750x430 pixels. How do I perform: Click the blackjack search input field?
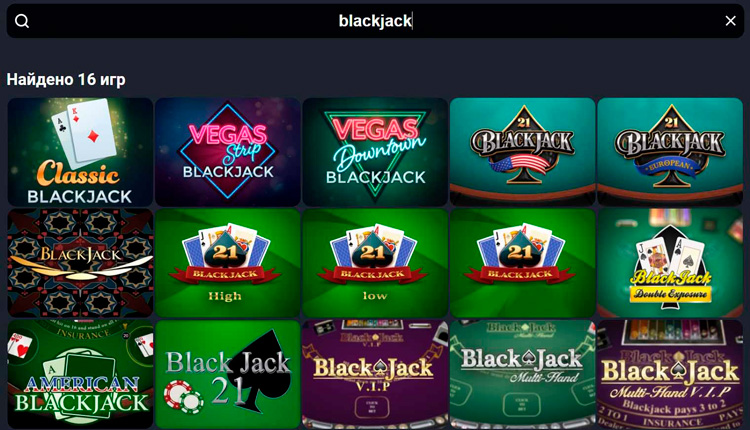tap(375, 21)
